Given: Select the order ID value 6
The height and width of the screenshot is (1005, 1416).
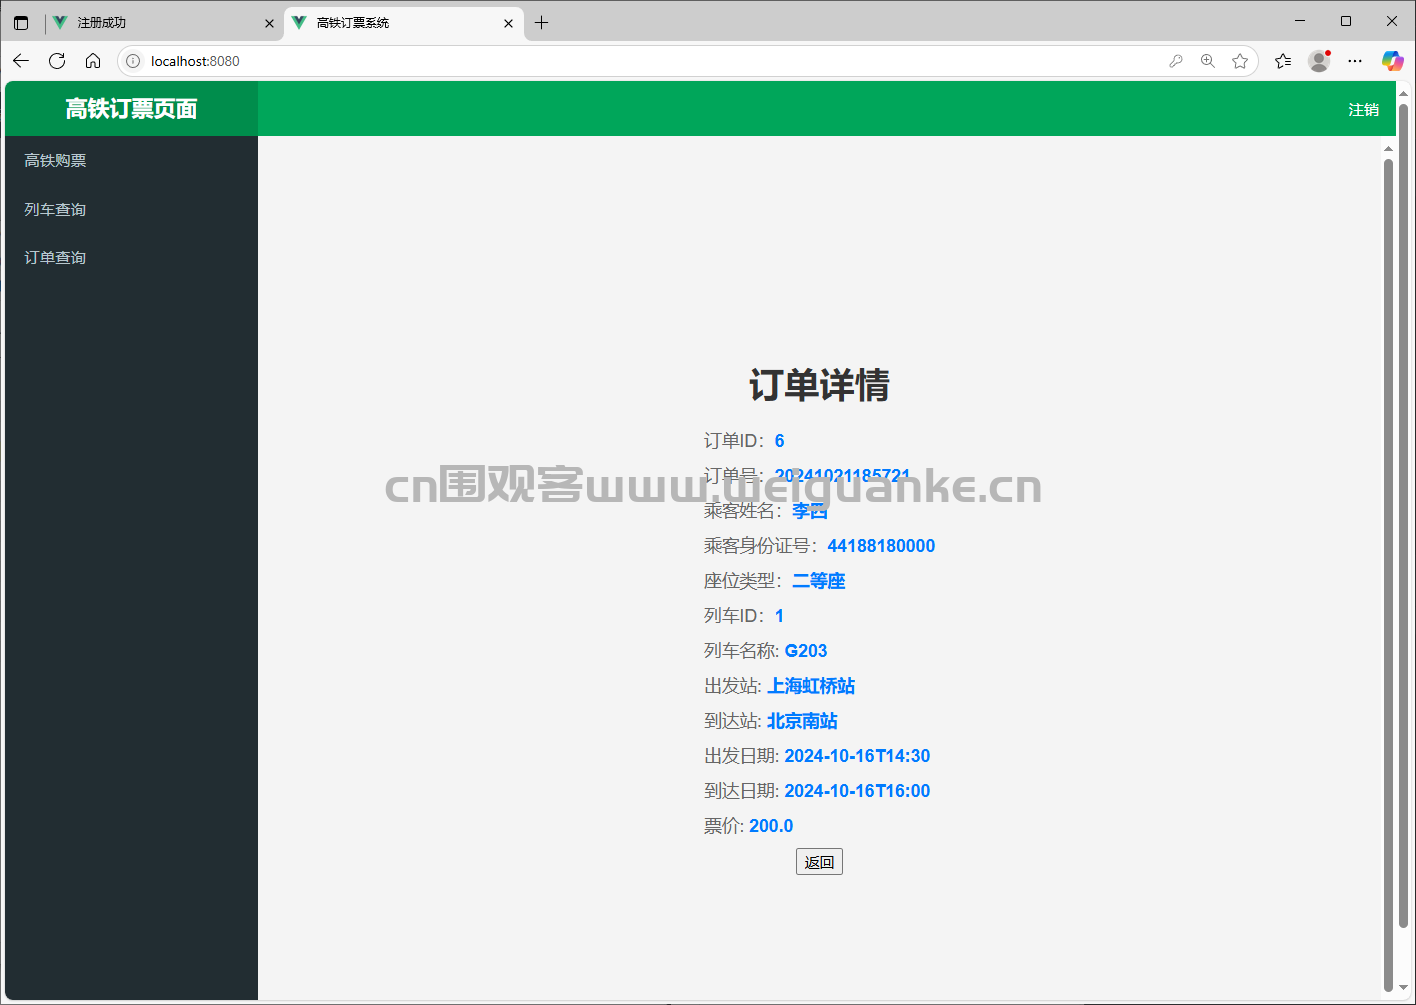Looking at the screenshot, I should [x=779, y=441].
